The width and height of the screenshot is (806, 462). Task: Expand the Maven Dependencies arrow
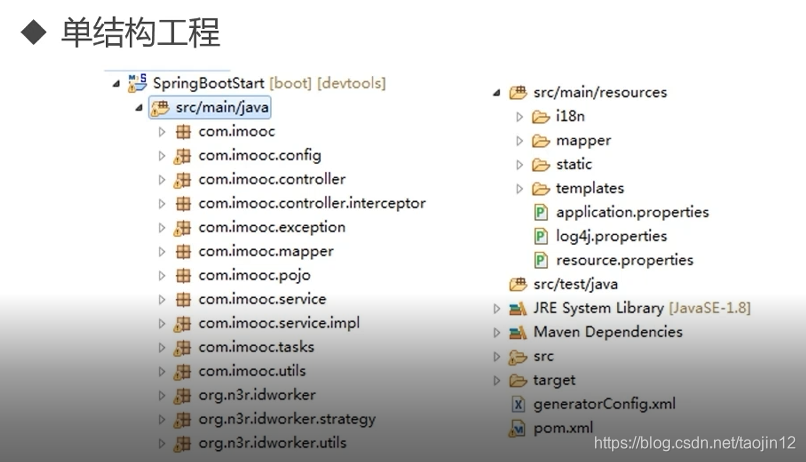pyautogui.click(x=497, y=332)
